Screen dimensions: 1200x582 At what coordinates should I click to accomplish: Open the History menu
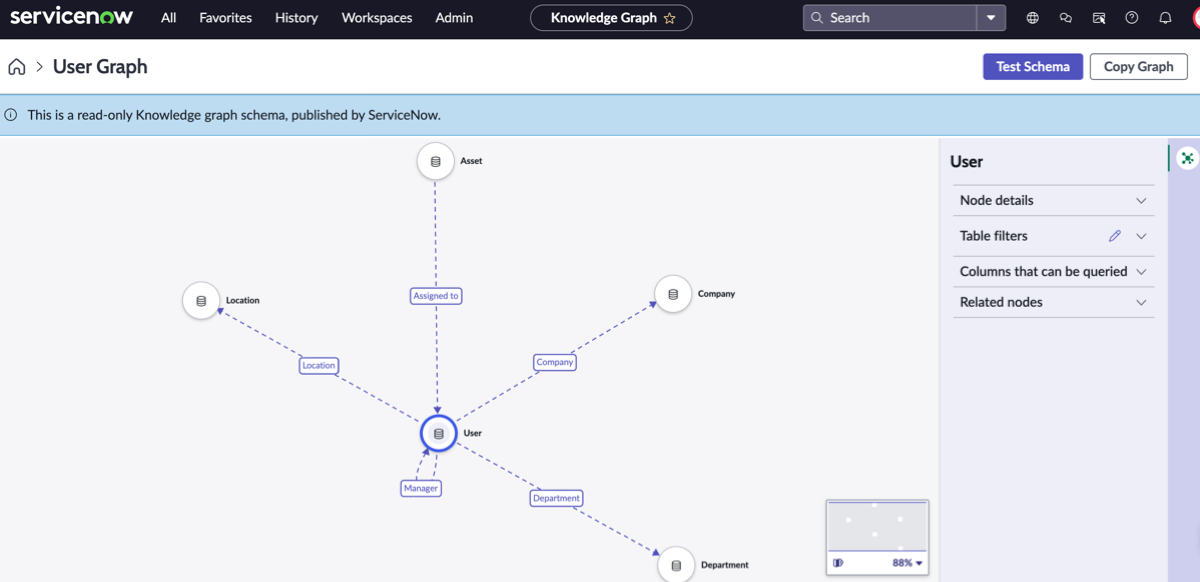click(296, 18)
